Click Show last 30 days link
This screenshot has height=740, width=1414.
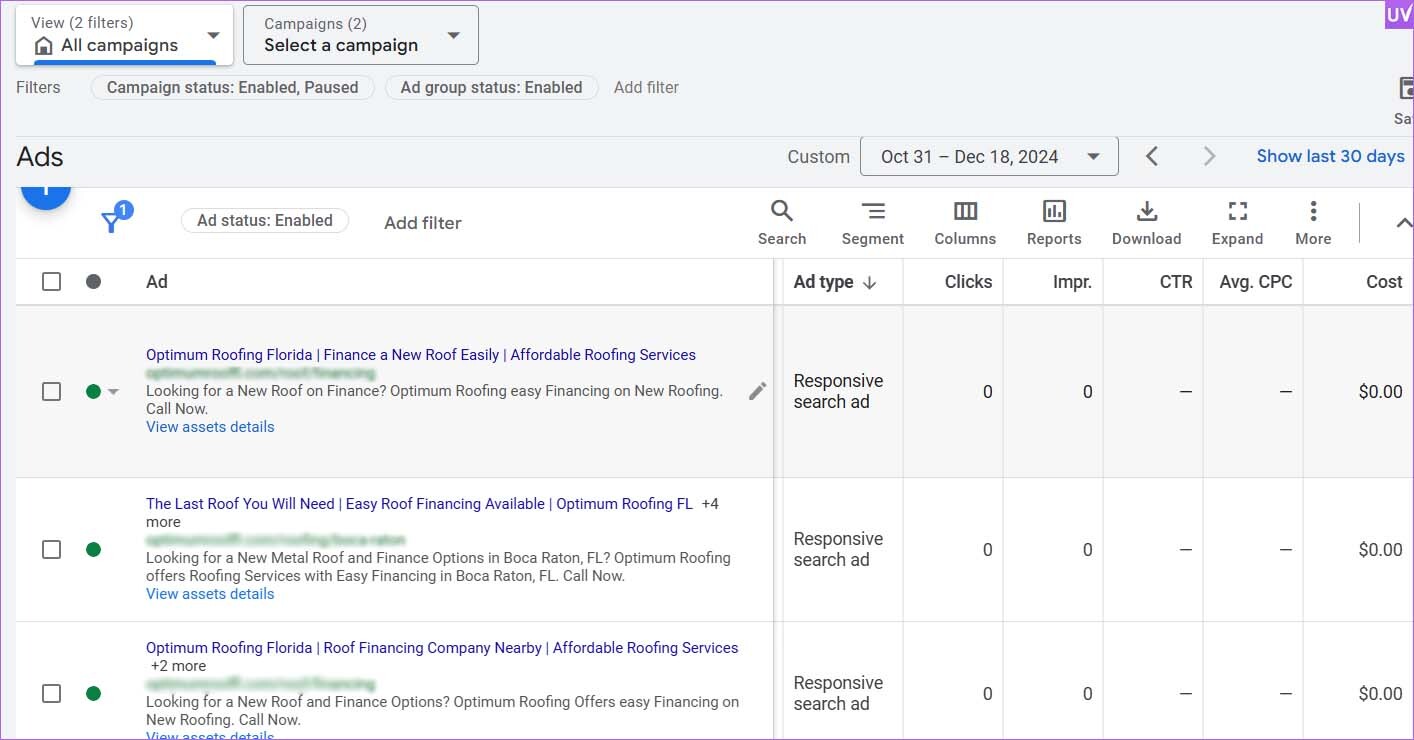point(1330,156)
